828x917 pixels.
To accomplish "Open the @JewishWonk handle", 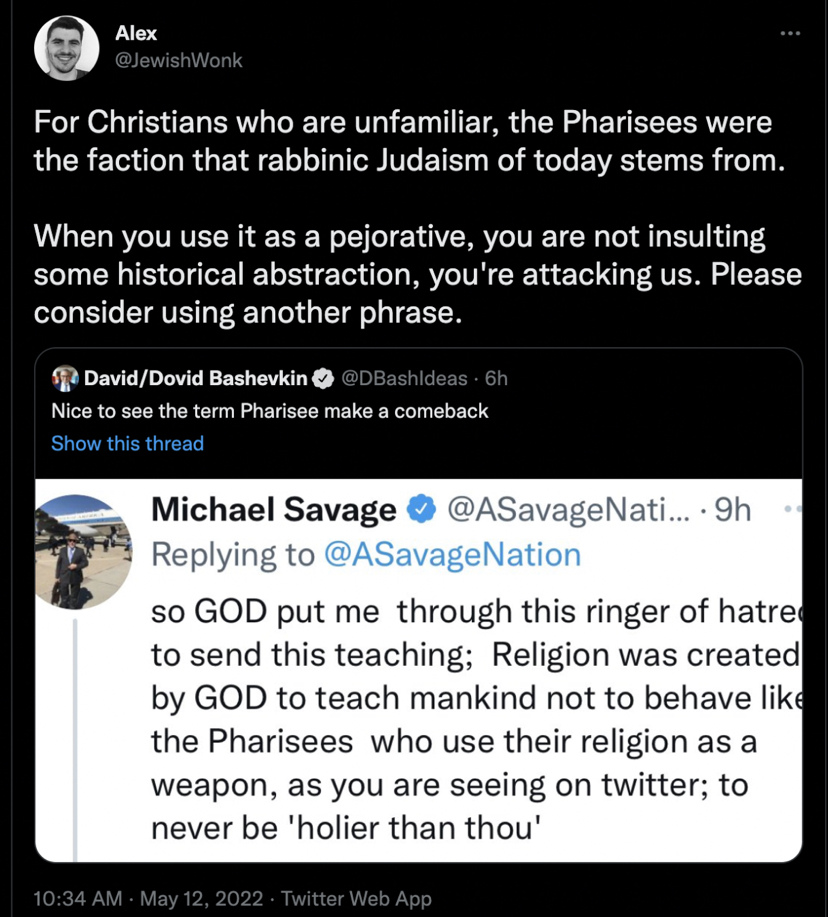I will [x=178, y=60].
